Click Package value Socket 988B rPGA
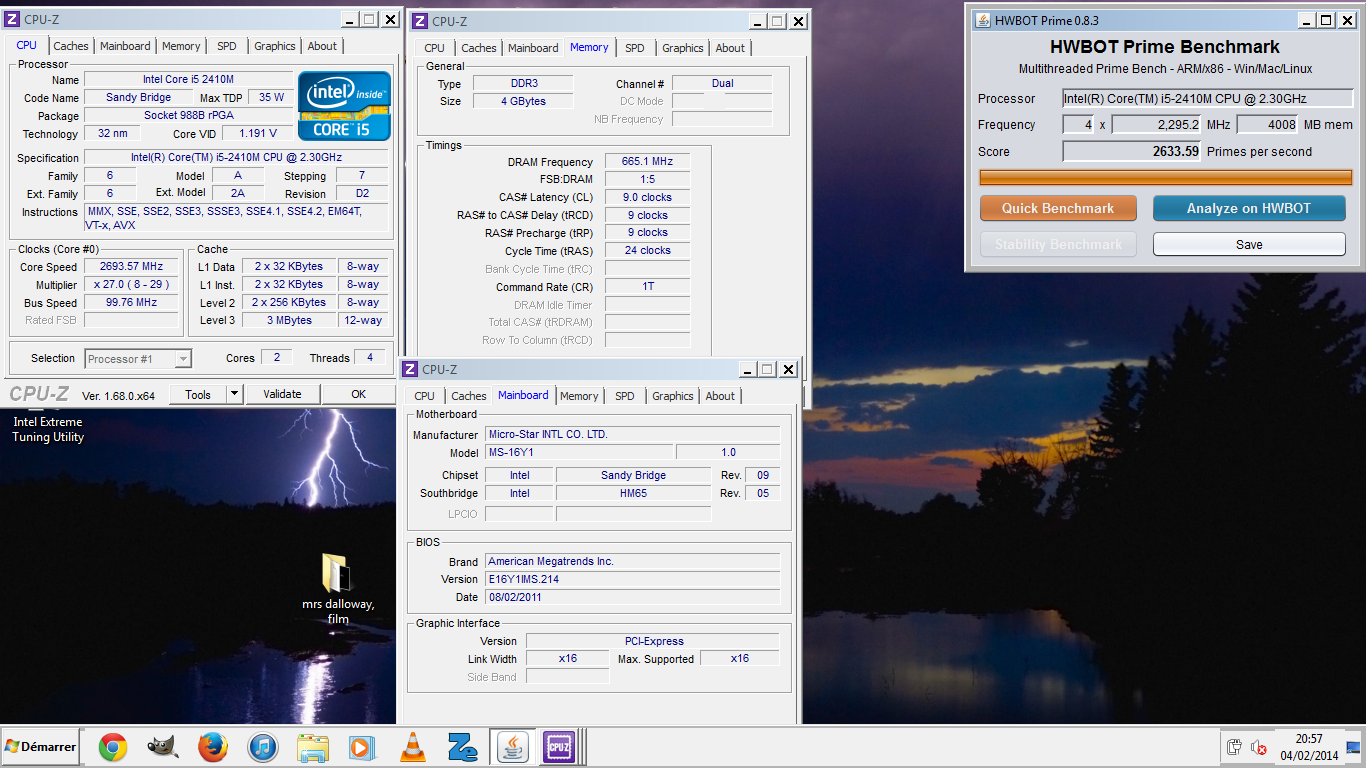Image resolution: width=1366 pixels, height=768 pixels. [x=188, y=116]
